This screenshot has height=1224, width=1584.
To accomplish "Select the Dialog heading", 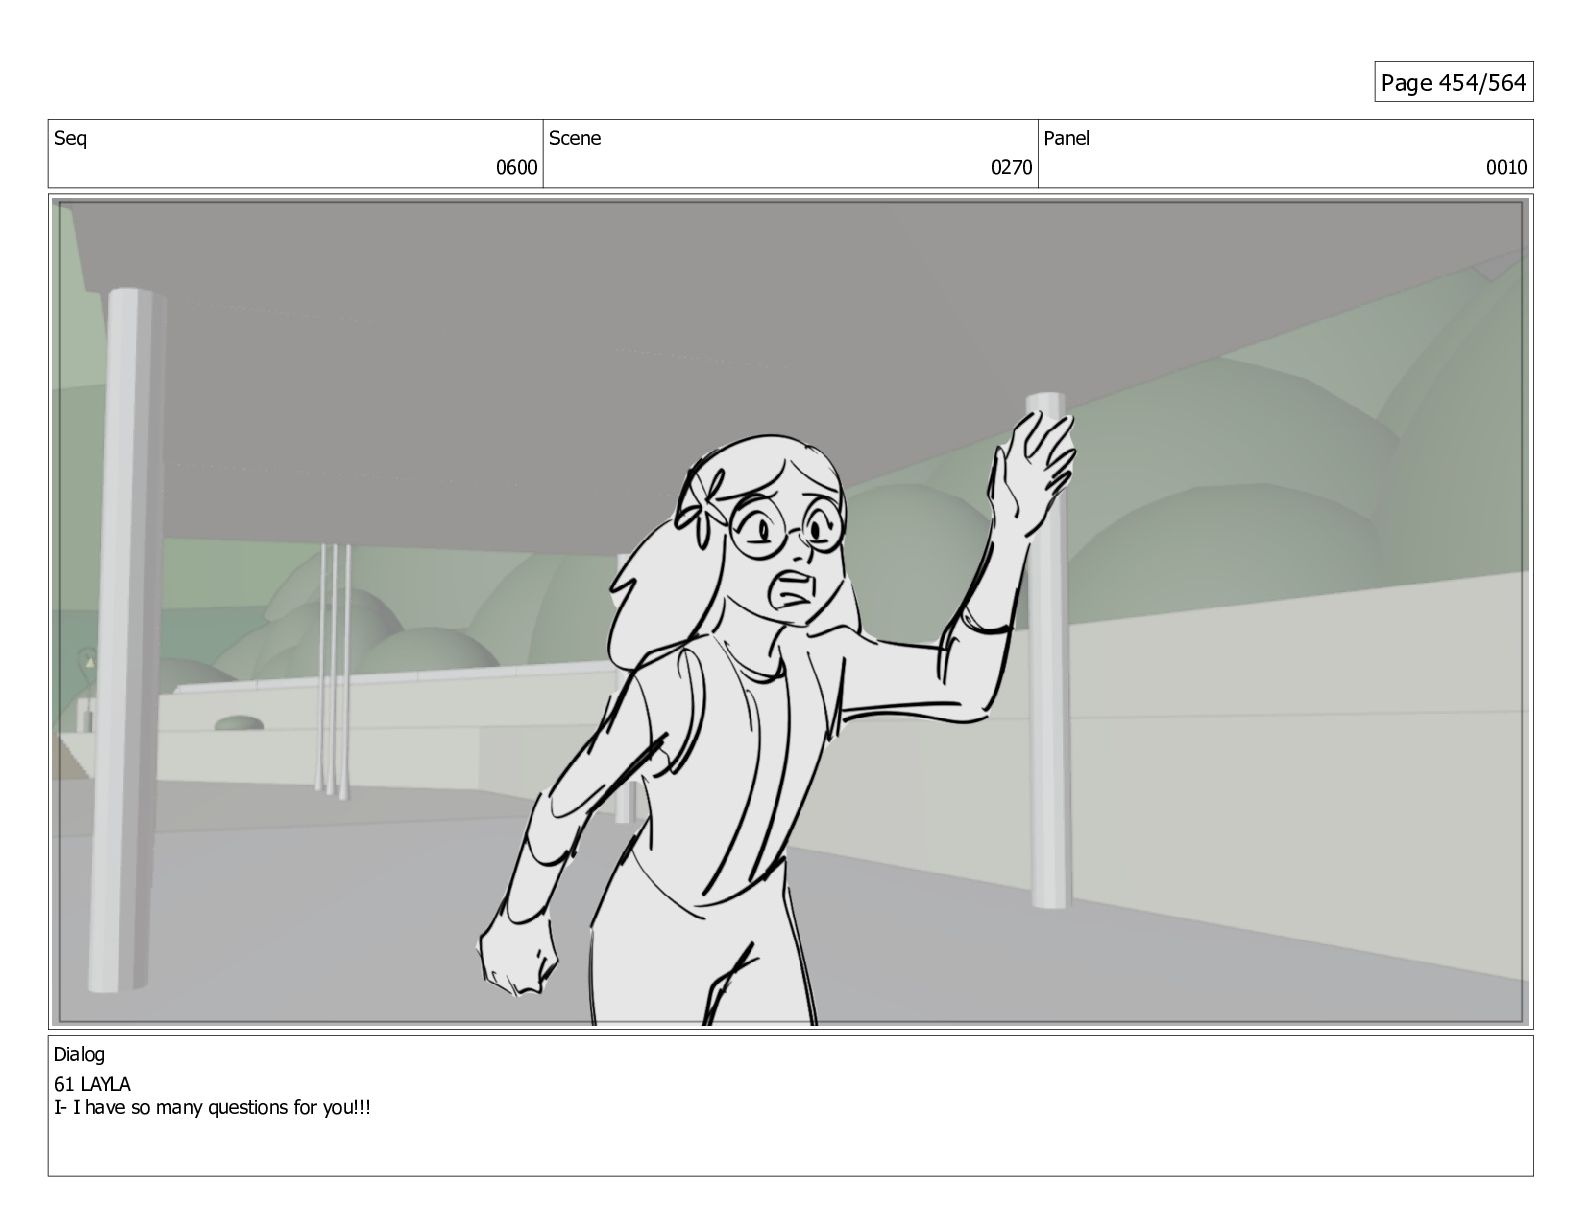I will pyautogui.click(x=79, y=1054).
